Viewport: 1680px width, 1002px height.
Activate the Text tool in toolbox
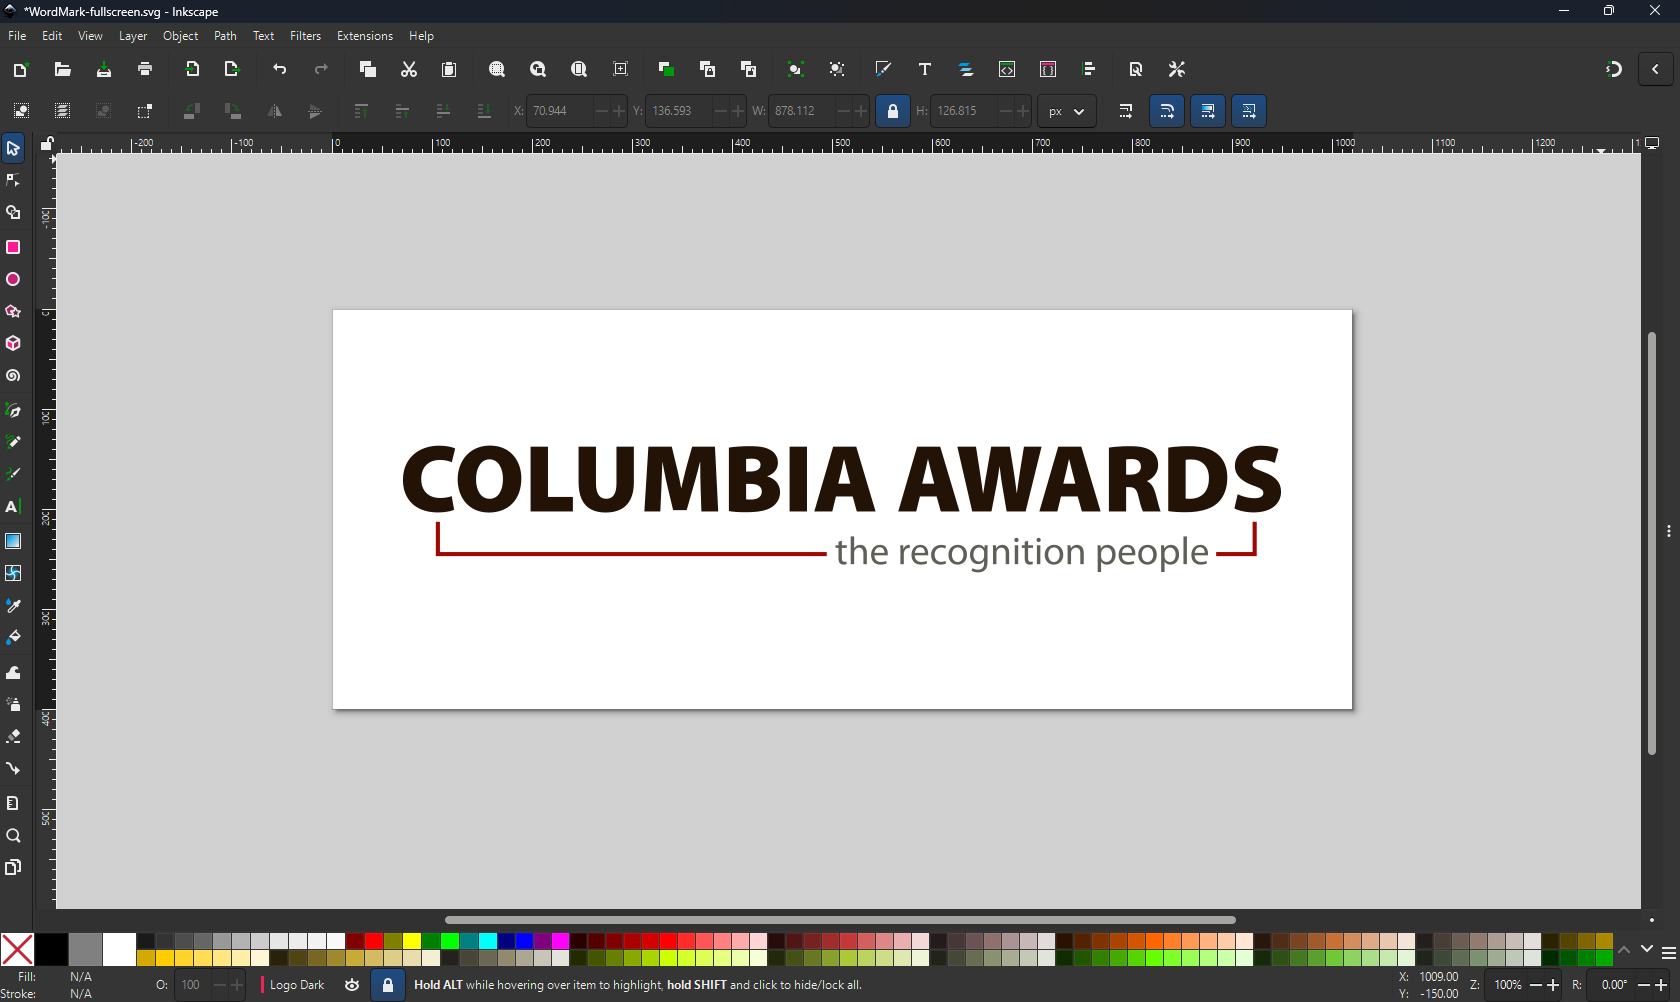(13, 507)
